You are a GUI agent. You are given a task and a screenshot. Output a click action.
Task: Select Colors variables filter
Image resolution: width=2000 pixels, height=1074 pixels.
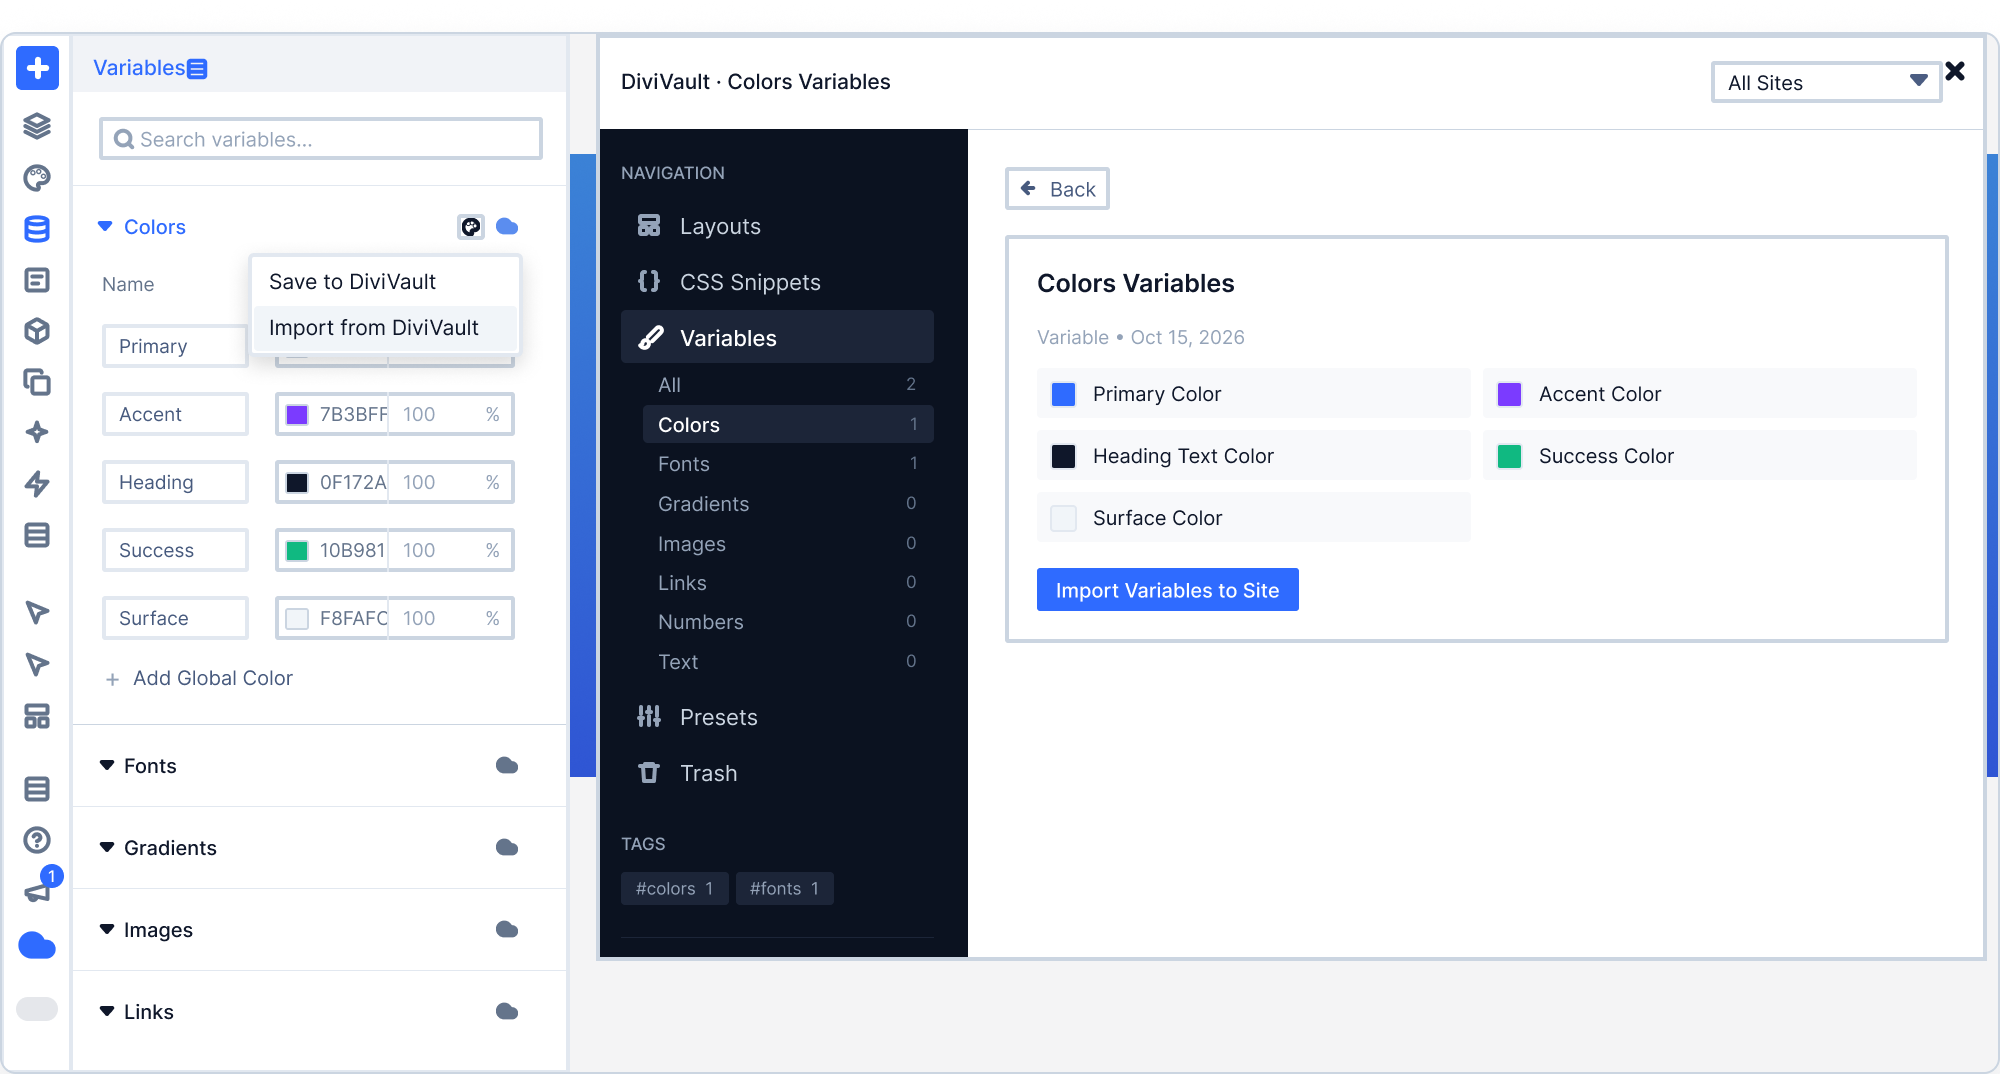788,425
